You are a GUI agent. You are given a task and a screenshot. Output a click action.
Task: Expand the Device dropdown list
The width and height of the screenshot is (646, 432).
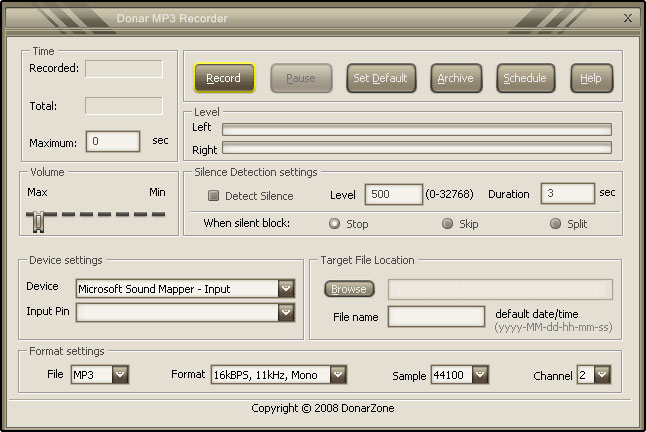tap(286, 289)
